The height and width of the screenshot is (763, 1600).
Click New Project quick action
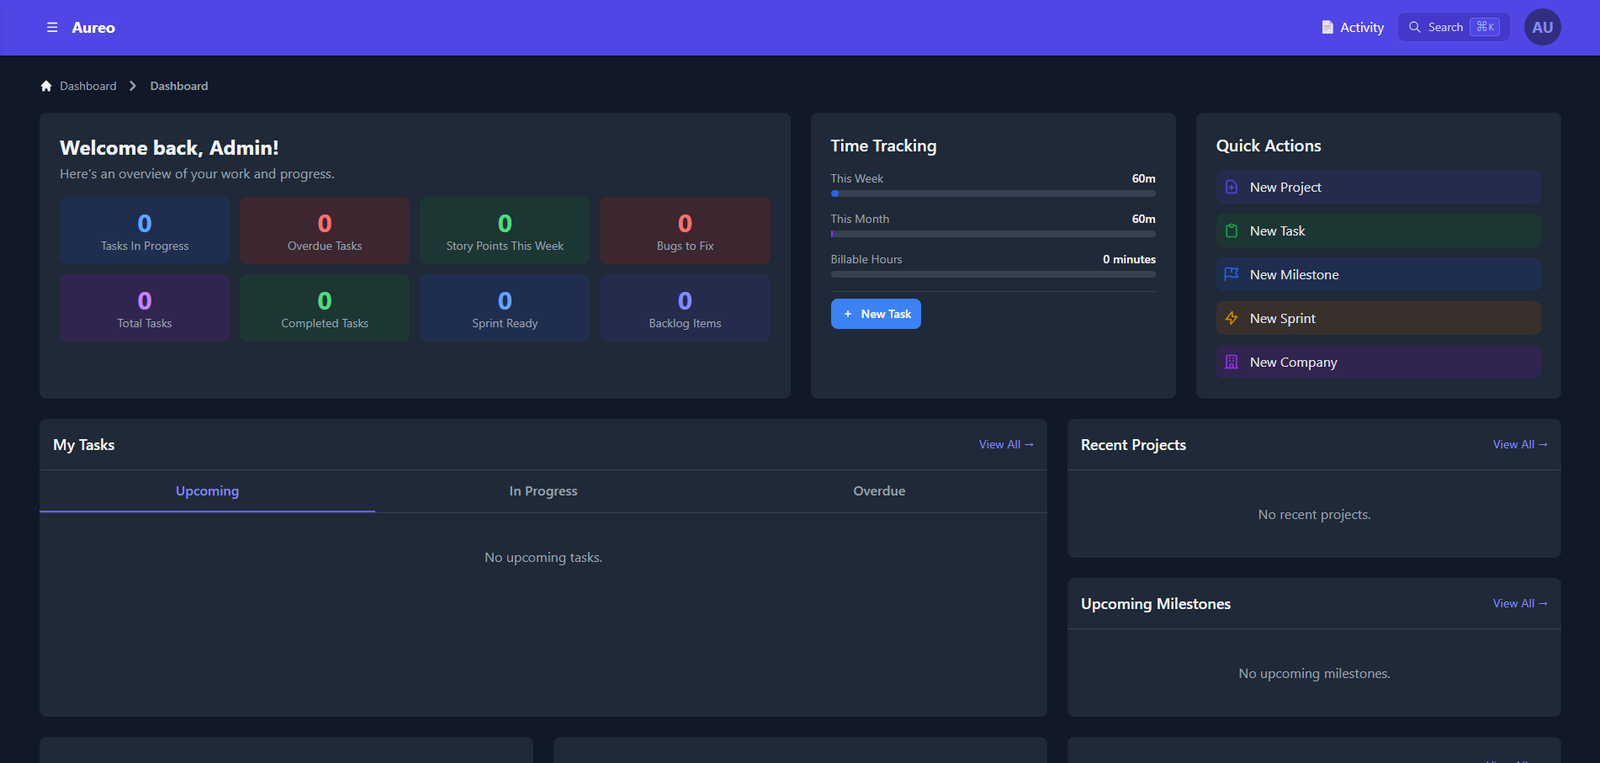pos(1378,187)
